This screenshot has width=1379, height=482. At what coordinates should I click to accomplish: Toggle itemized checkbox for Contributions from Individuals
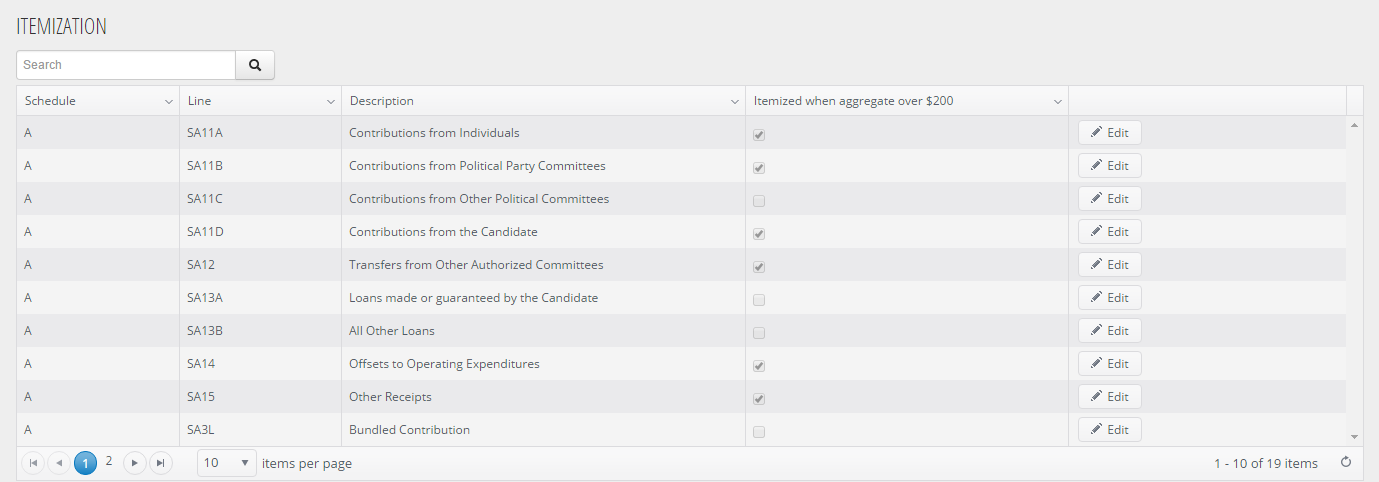tap(759, 134)
